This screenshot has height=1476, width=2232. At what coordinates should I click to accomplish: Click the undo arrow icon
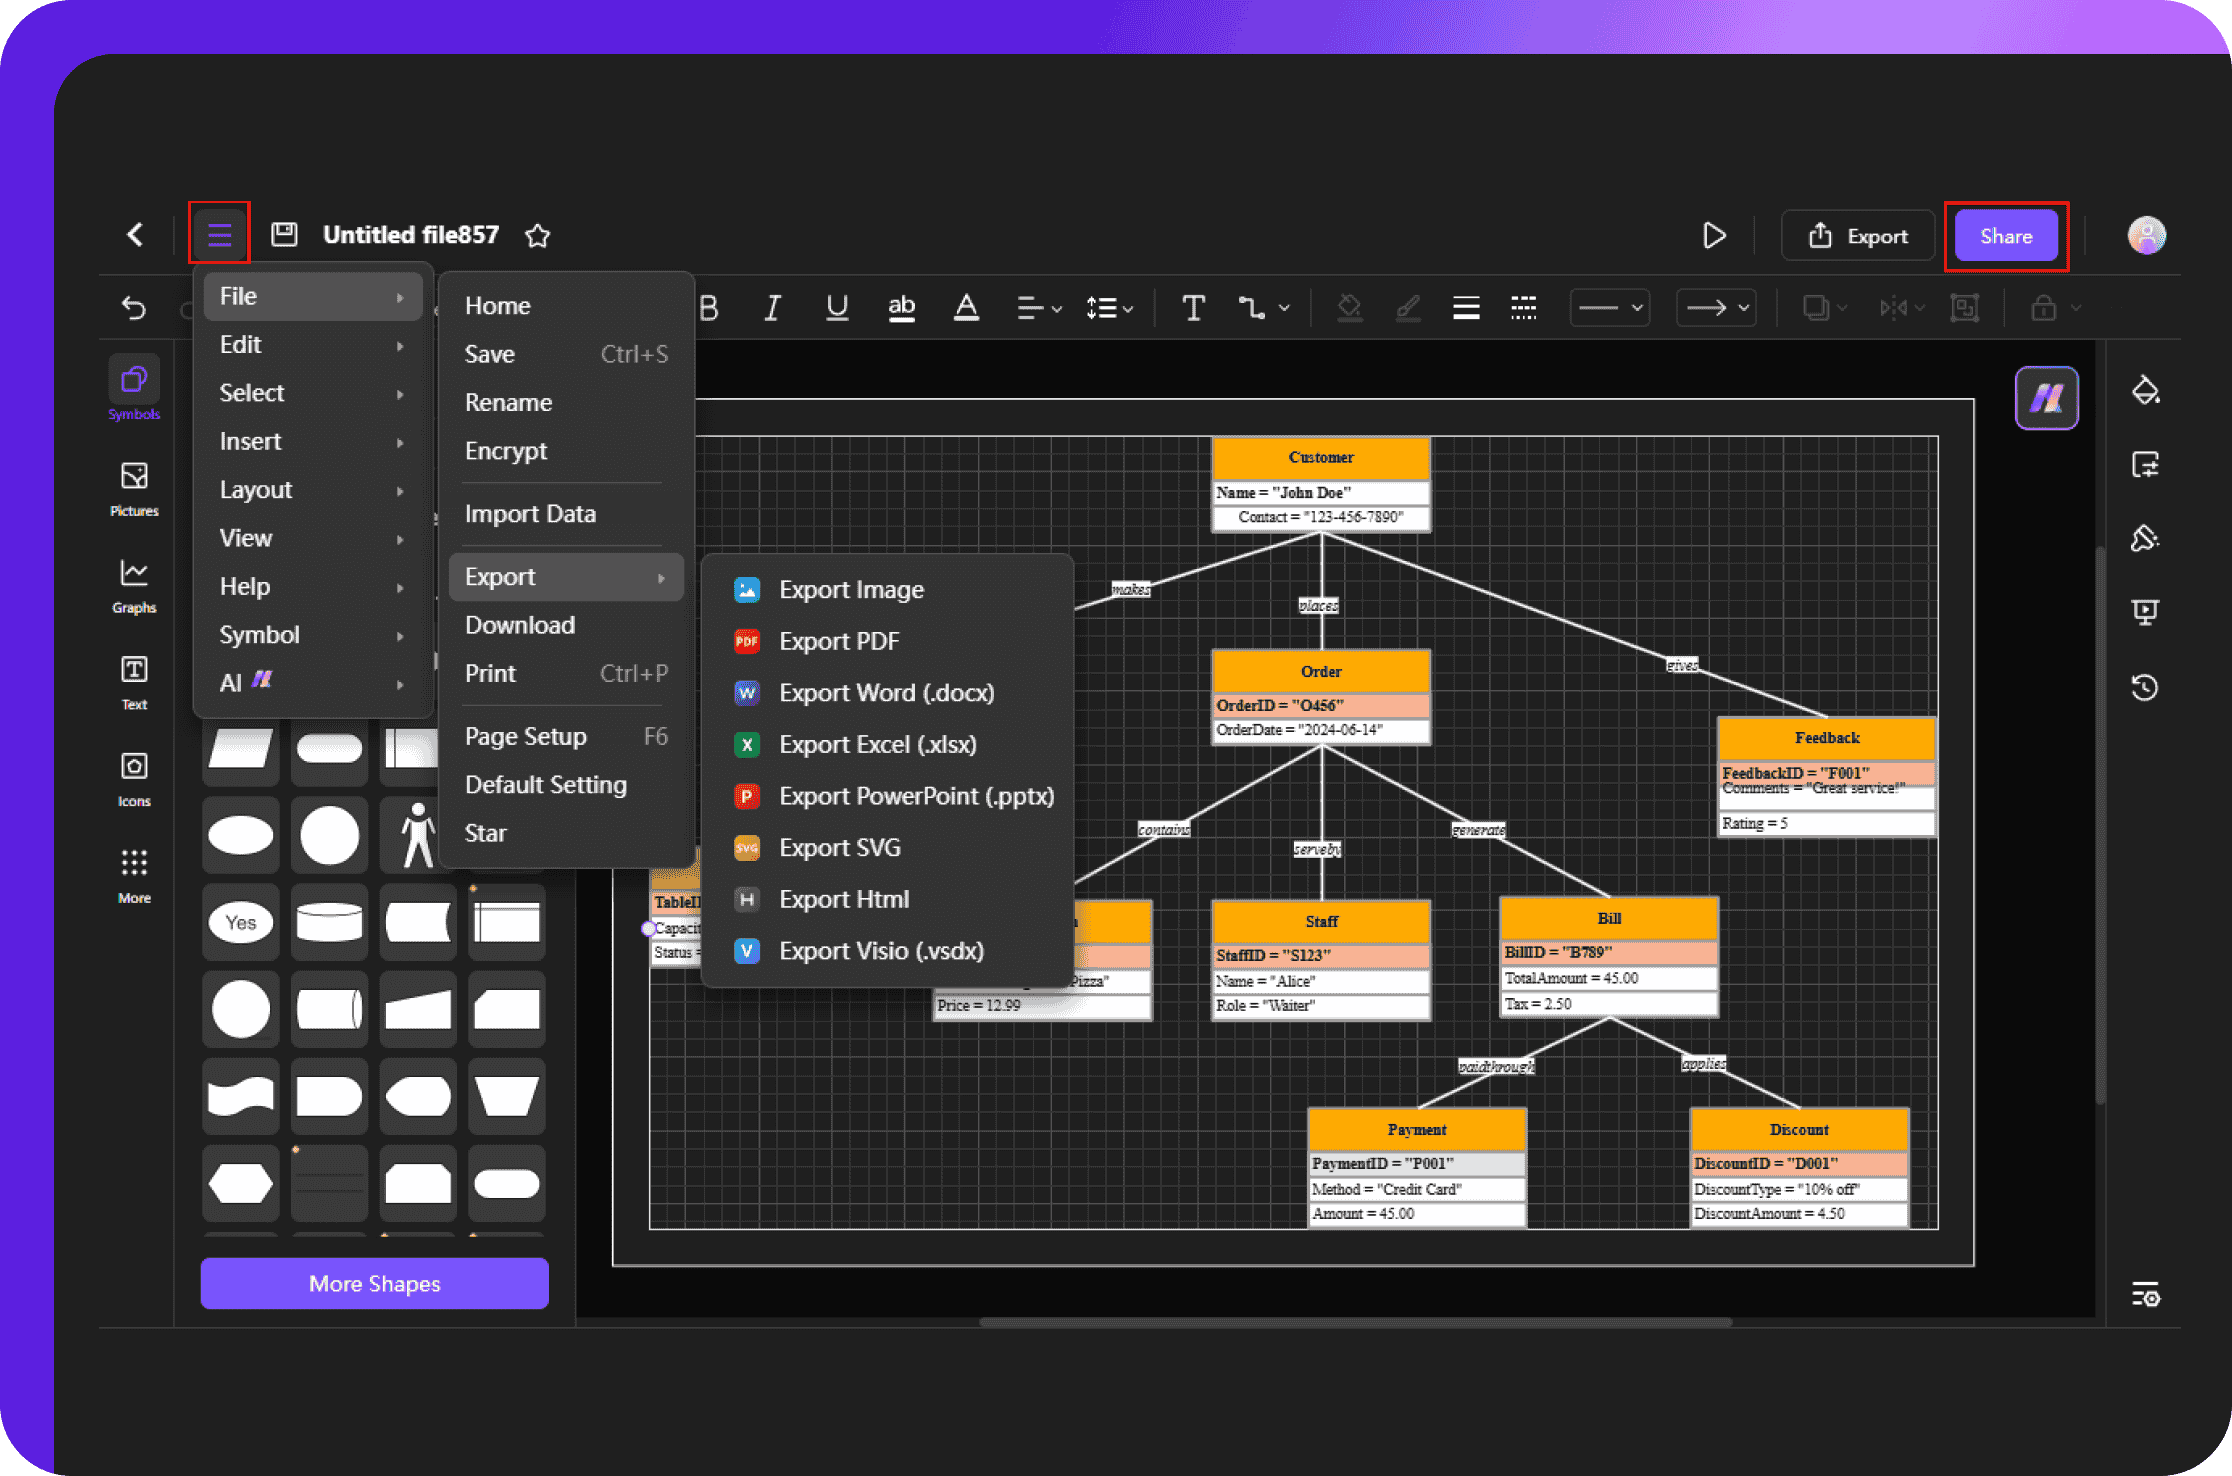(133, 307)
